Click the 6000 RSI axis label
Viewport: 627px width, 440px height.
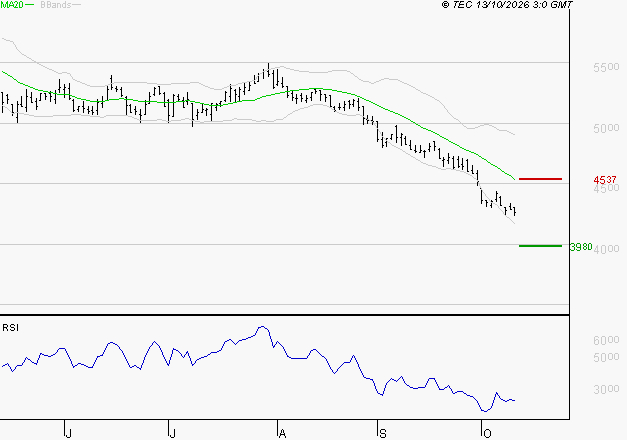pyautogui.click(x=606, y=340)
